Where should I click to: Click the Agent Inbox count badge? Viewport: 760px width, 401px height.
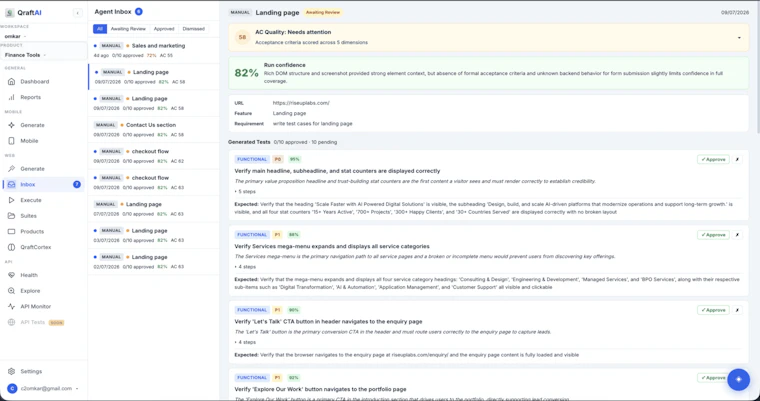139,11
